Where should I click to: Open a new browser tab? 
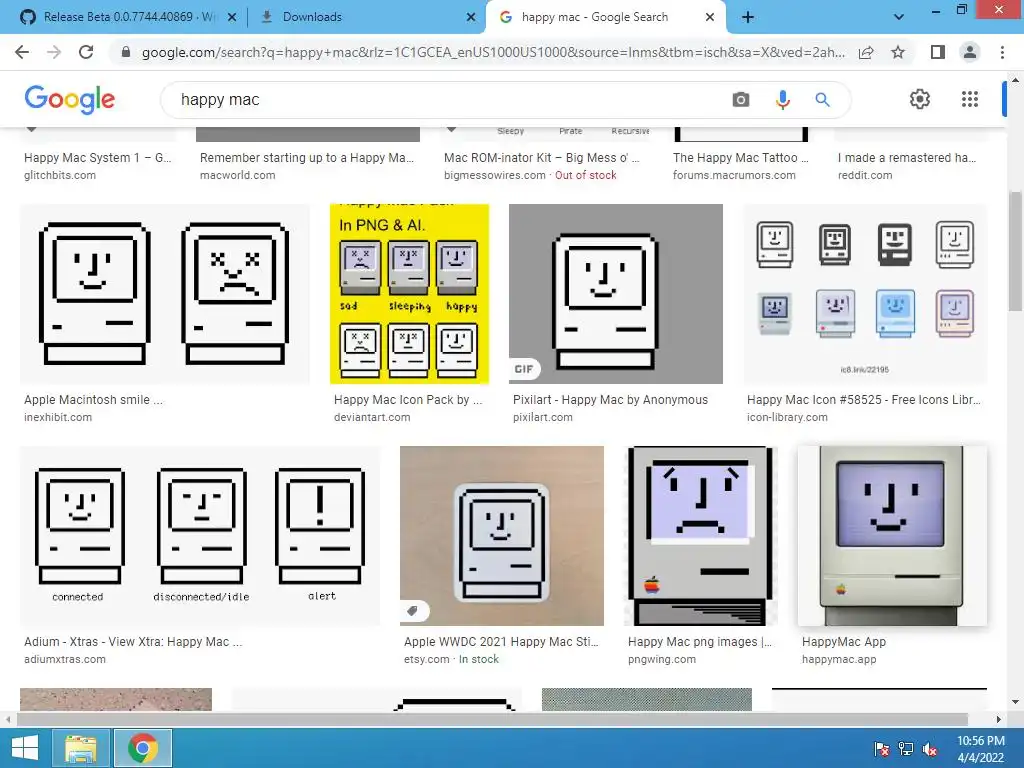pyautogui.click(x=748, y=17)
